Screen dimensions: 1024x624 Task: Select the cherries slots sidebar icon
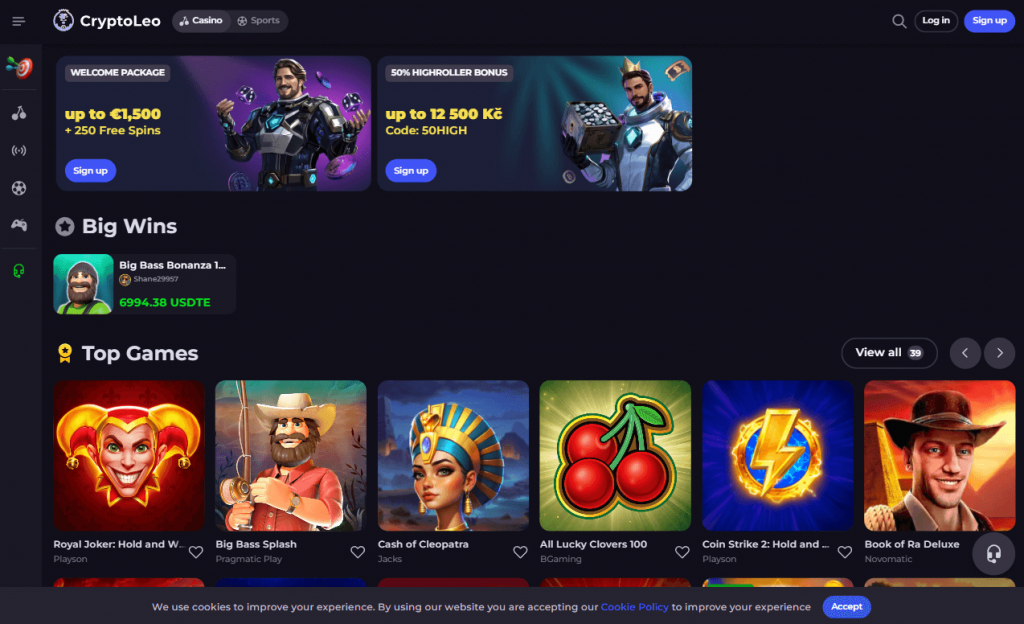(19, 113)
